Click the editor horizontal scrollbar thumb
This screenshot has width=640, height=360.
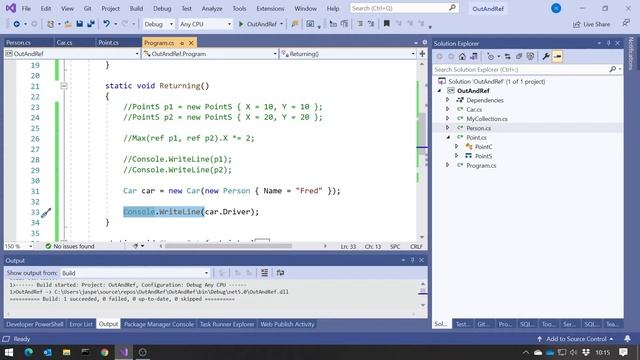tap(228, 246)
